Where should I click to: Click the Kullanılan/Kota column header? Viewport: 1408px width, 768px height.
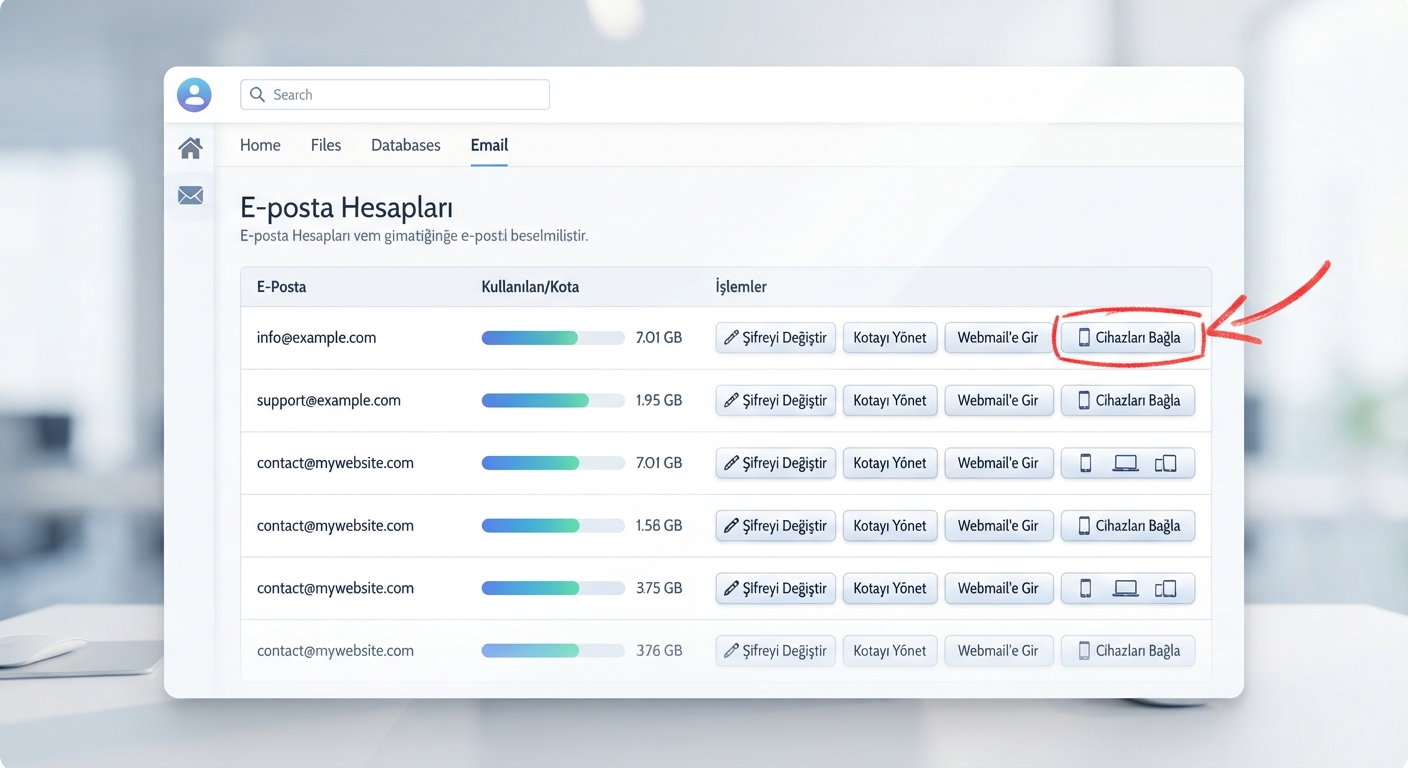[x=530, y=287]
